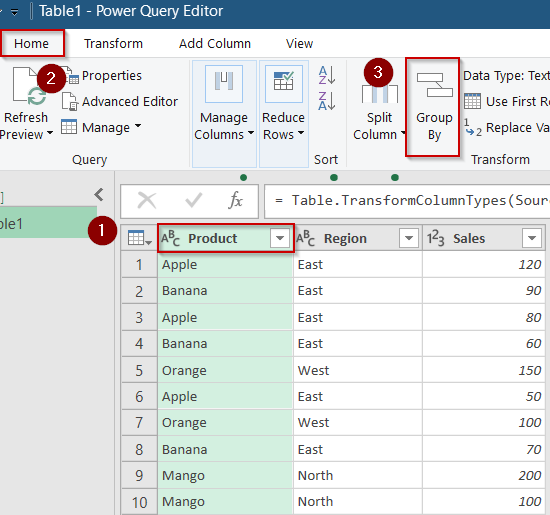Change the Product column data type icon
550x515 pixels.
point(170,239)
